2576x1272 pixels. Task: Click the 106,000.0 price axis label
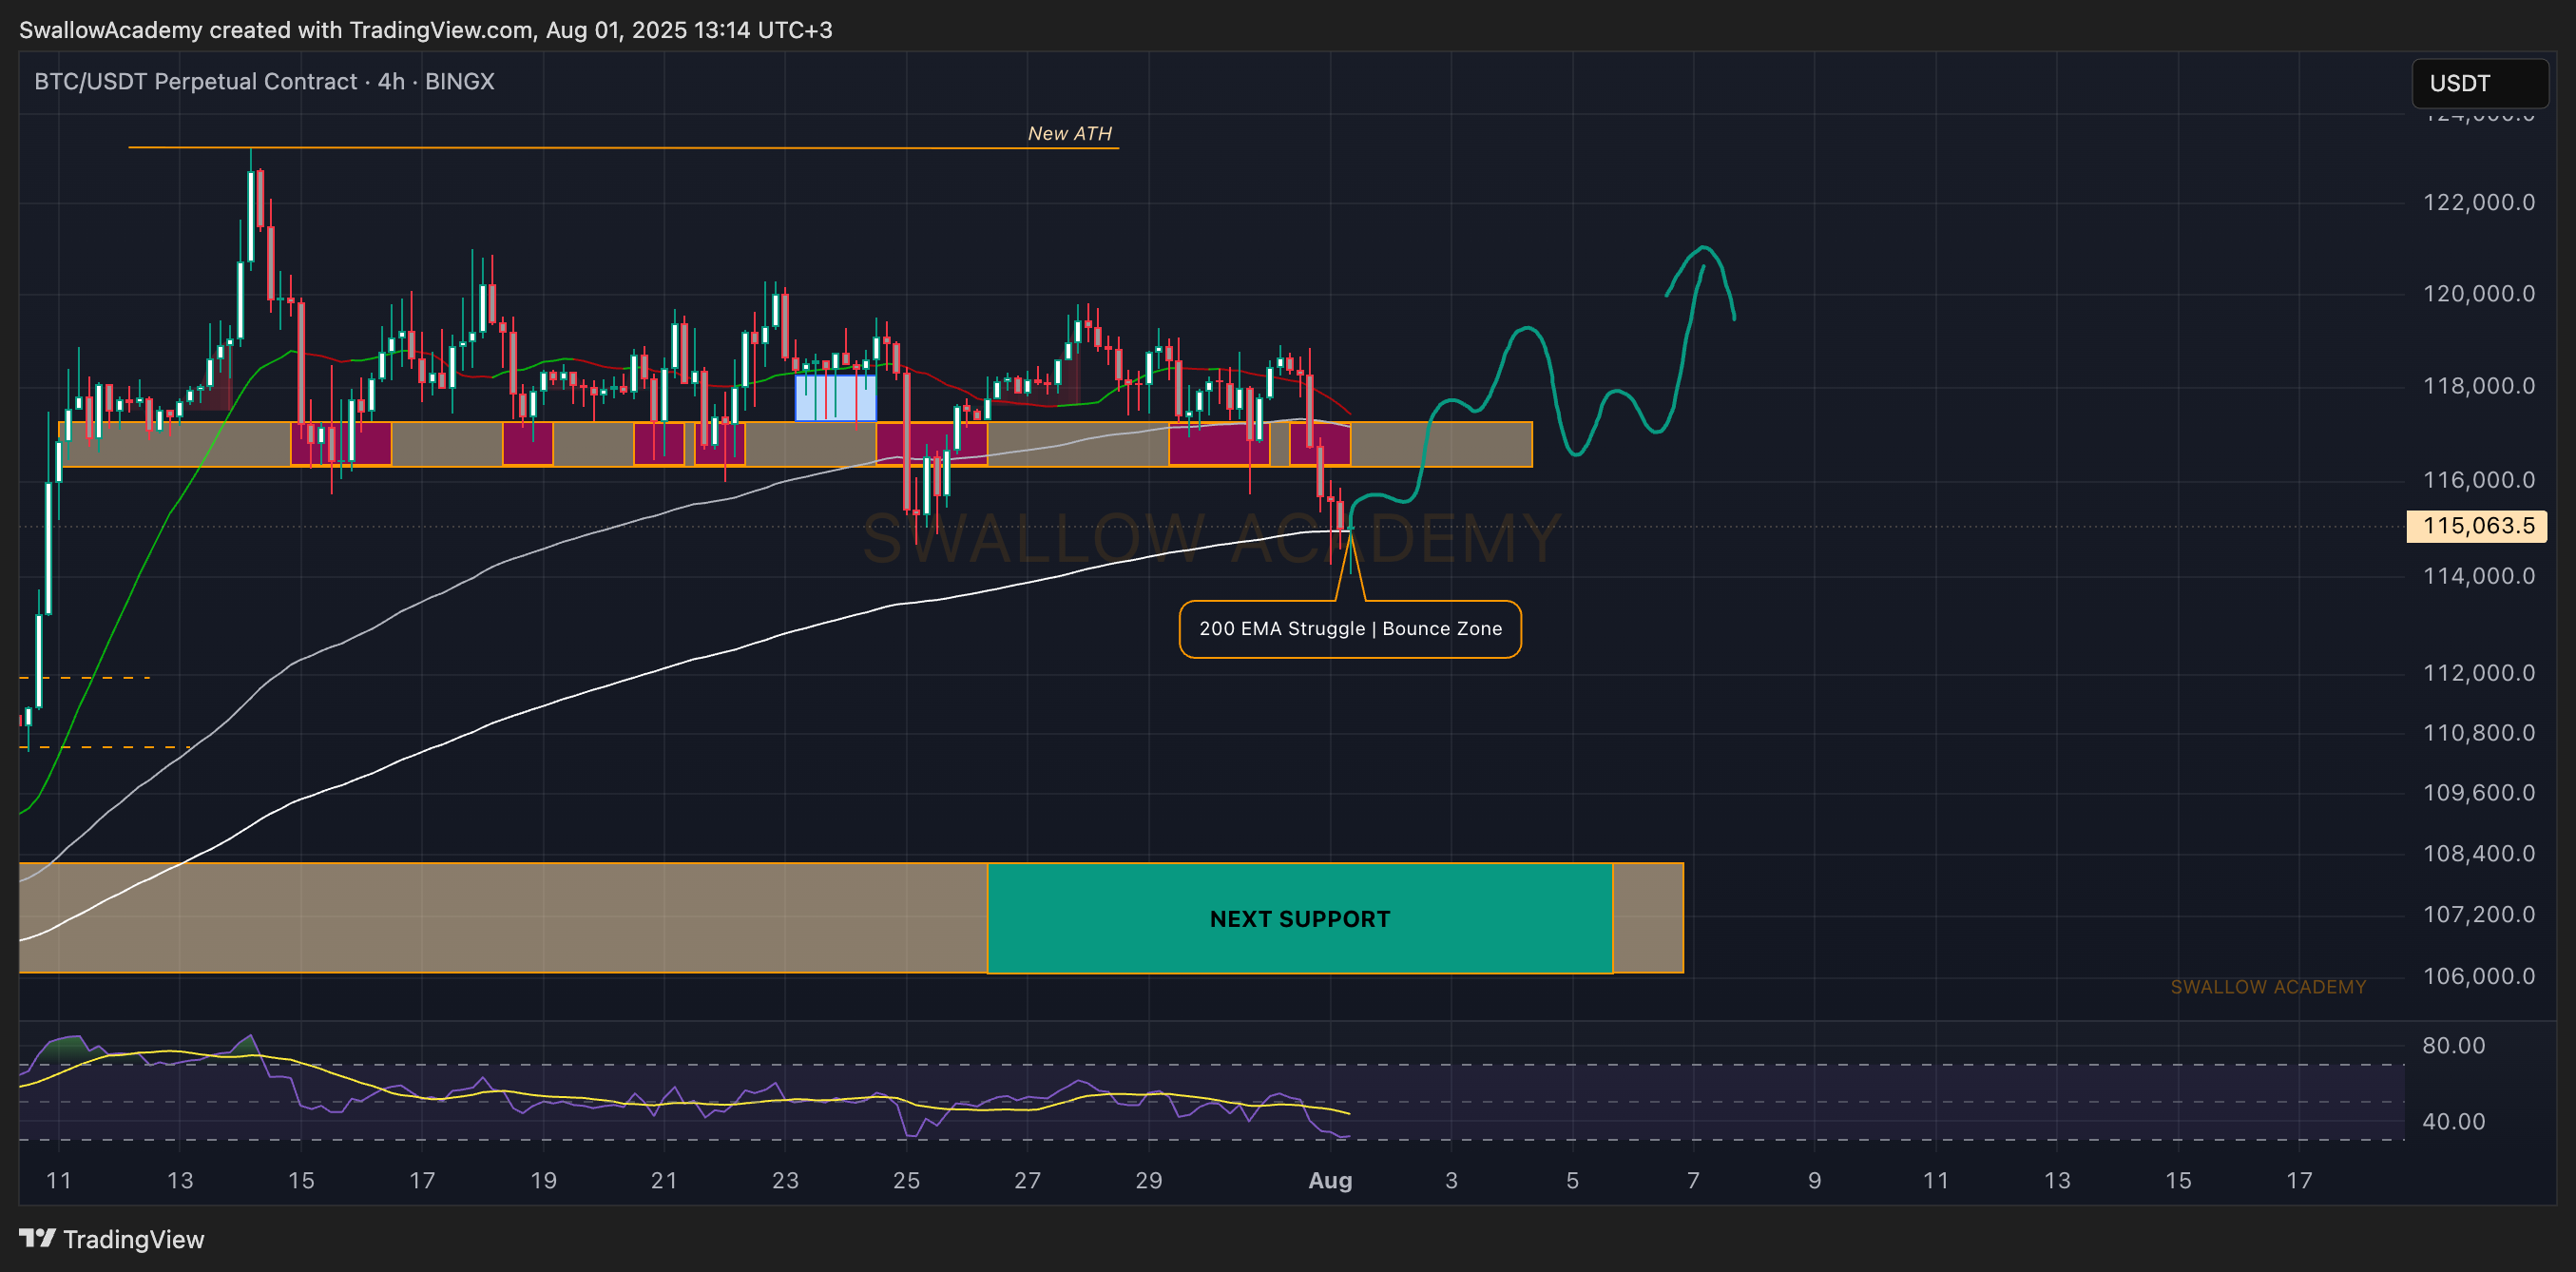tap(2478, 976)
